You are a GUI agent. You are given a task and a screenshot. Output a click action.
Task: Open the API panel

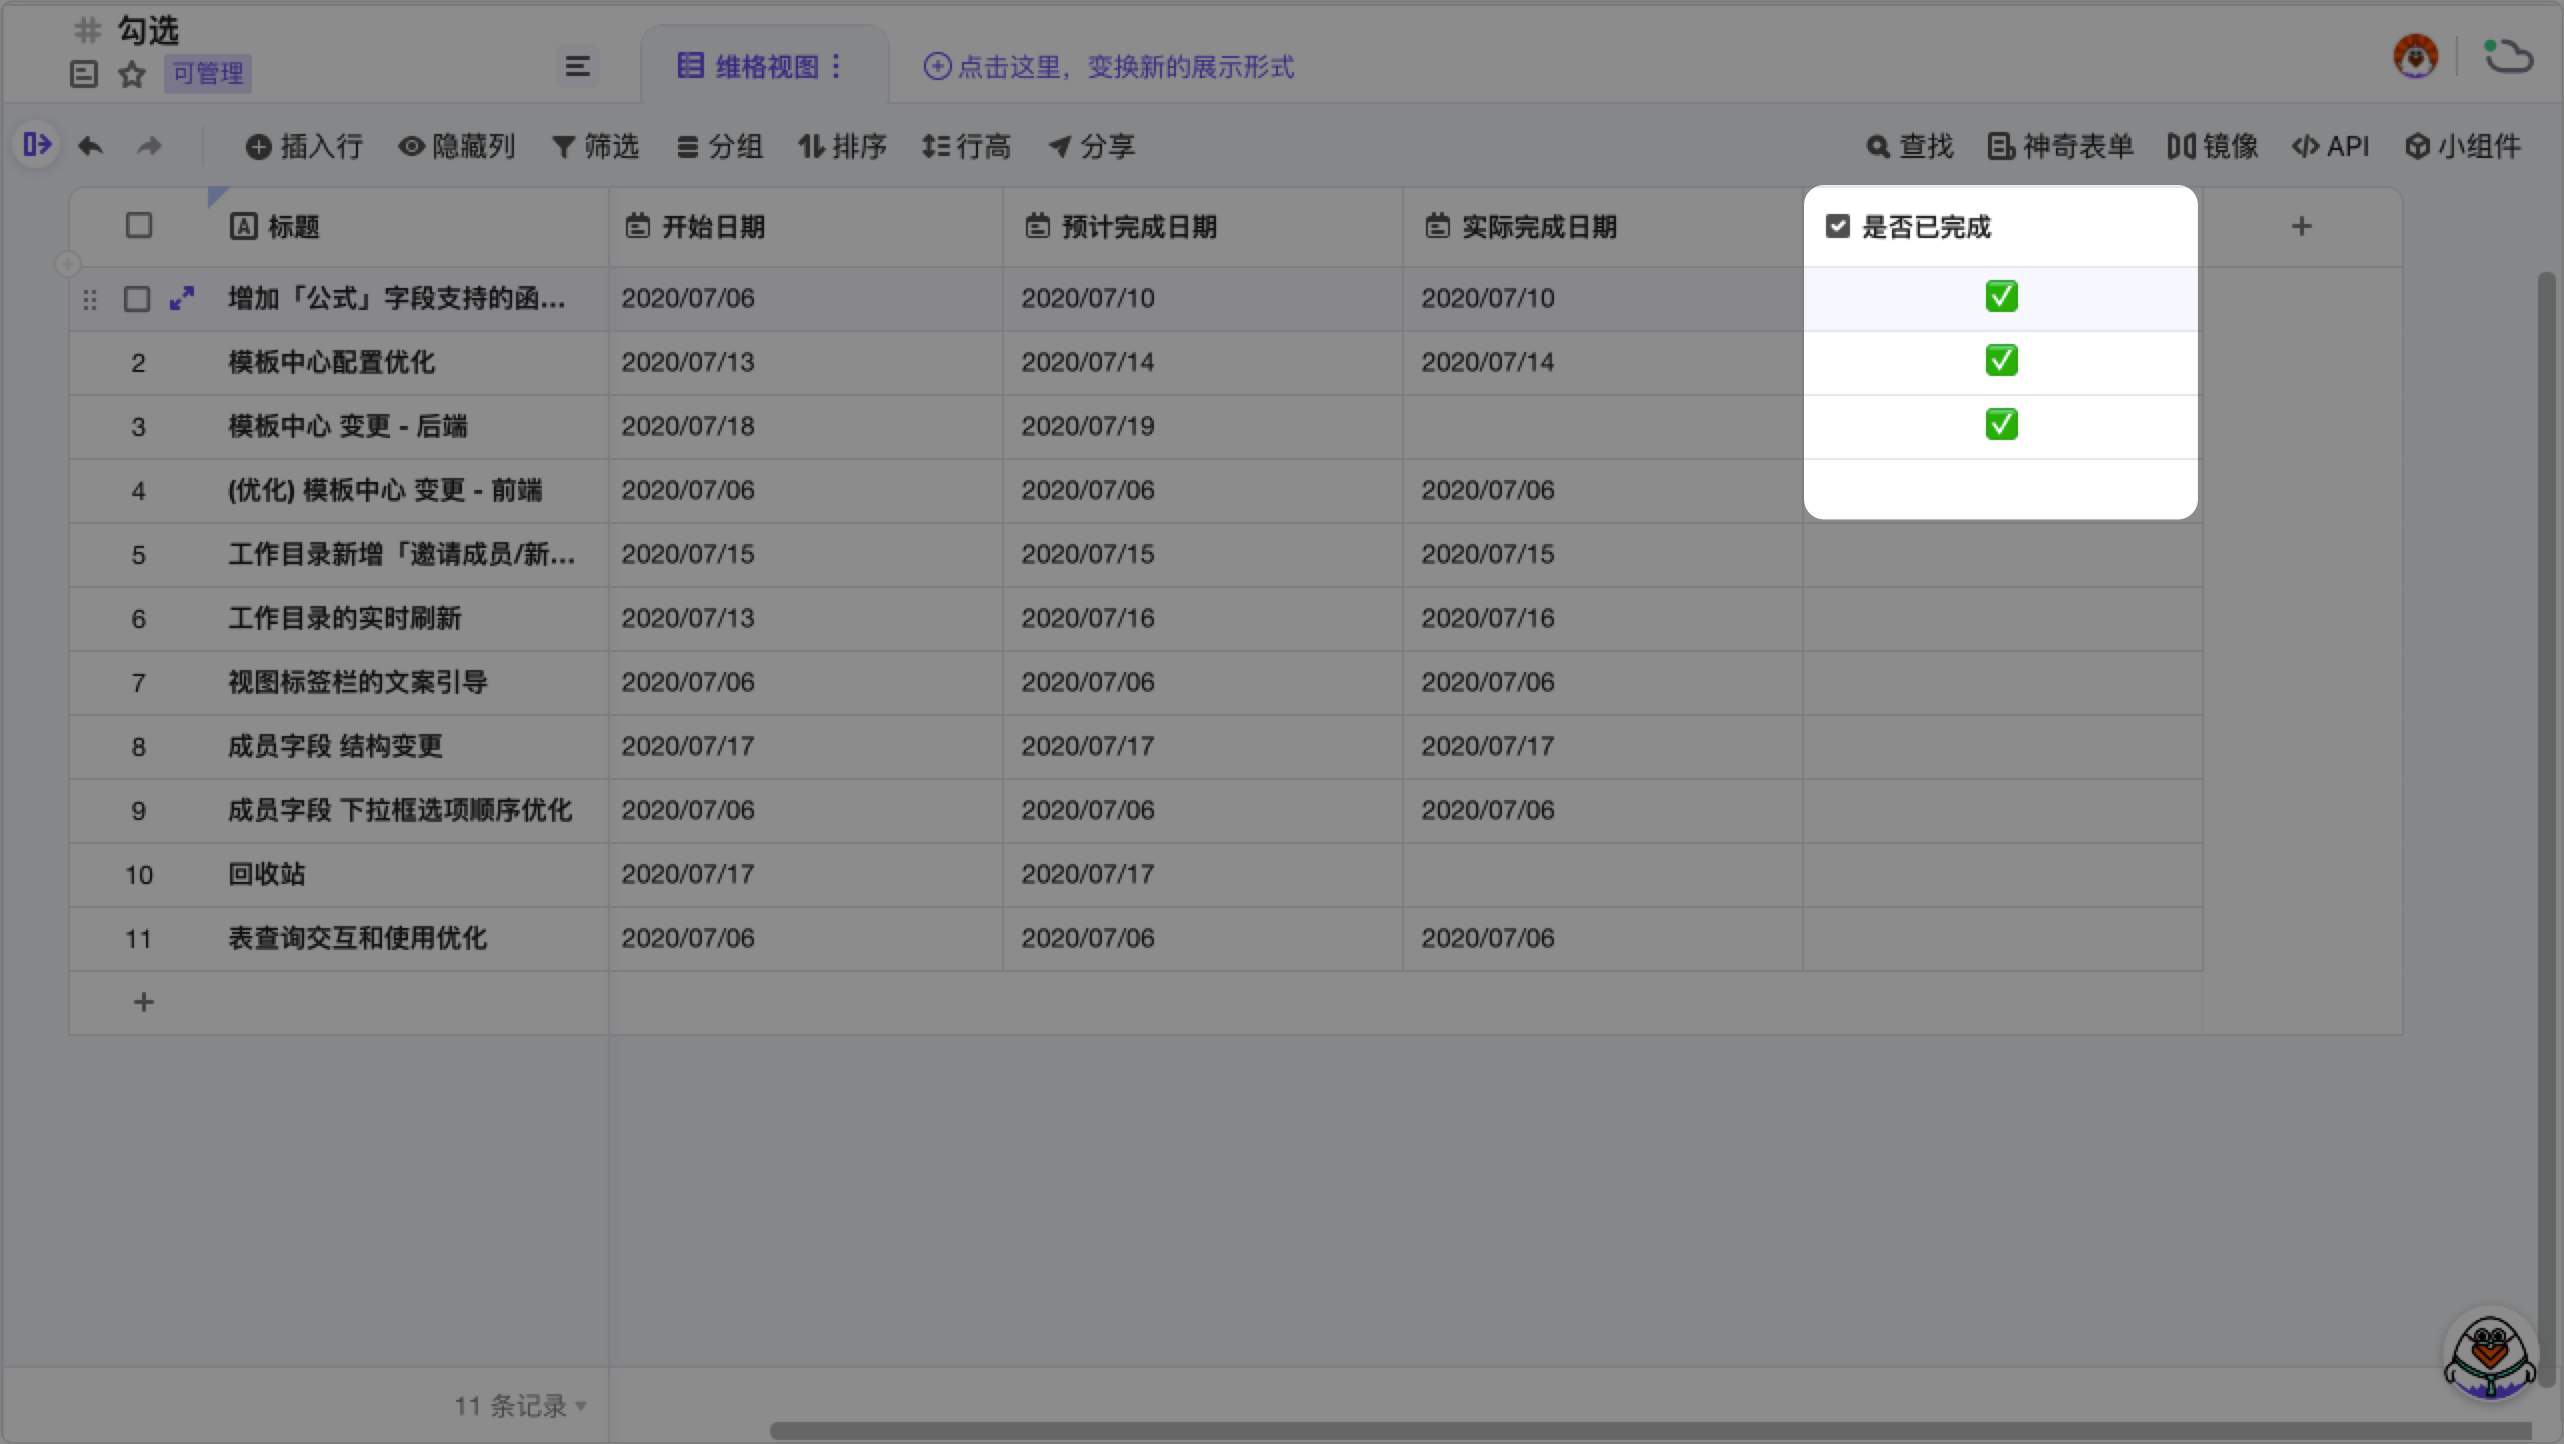(x=2330, y=146)
